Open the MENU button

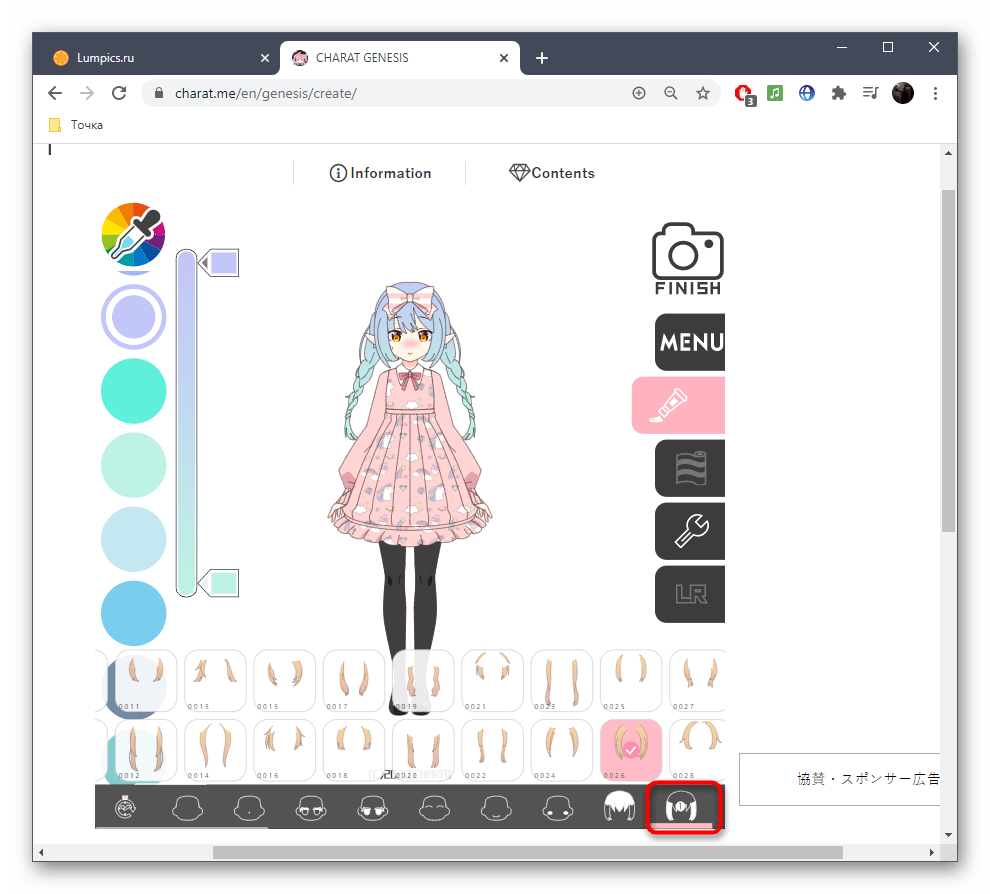point(690,342)
